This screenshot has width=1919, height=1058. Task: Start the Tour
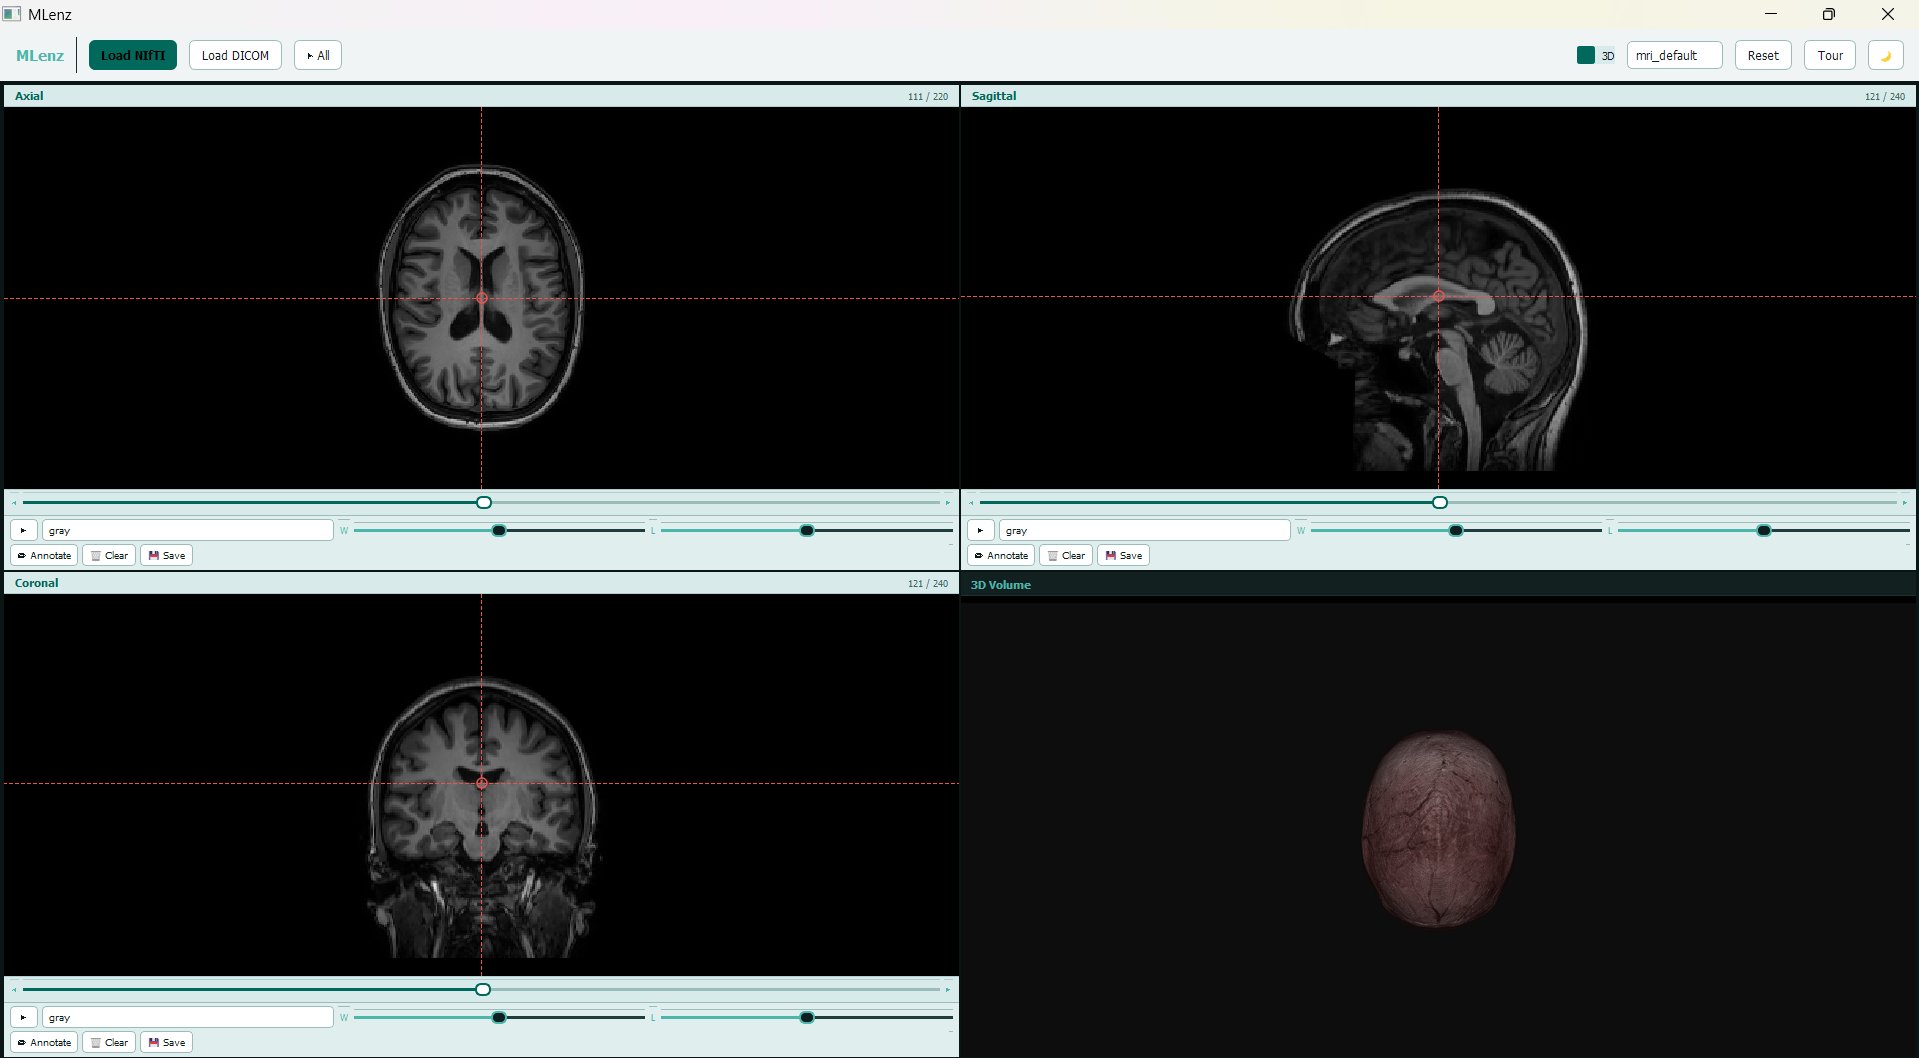(1830, 55)
